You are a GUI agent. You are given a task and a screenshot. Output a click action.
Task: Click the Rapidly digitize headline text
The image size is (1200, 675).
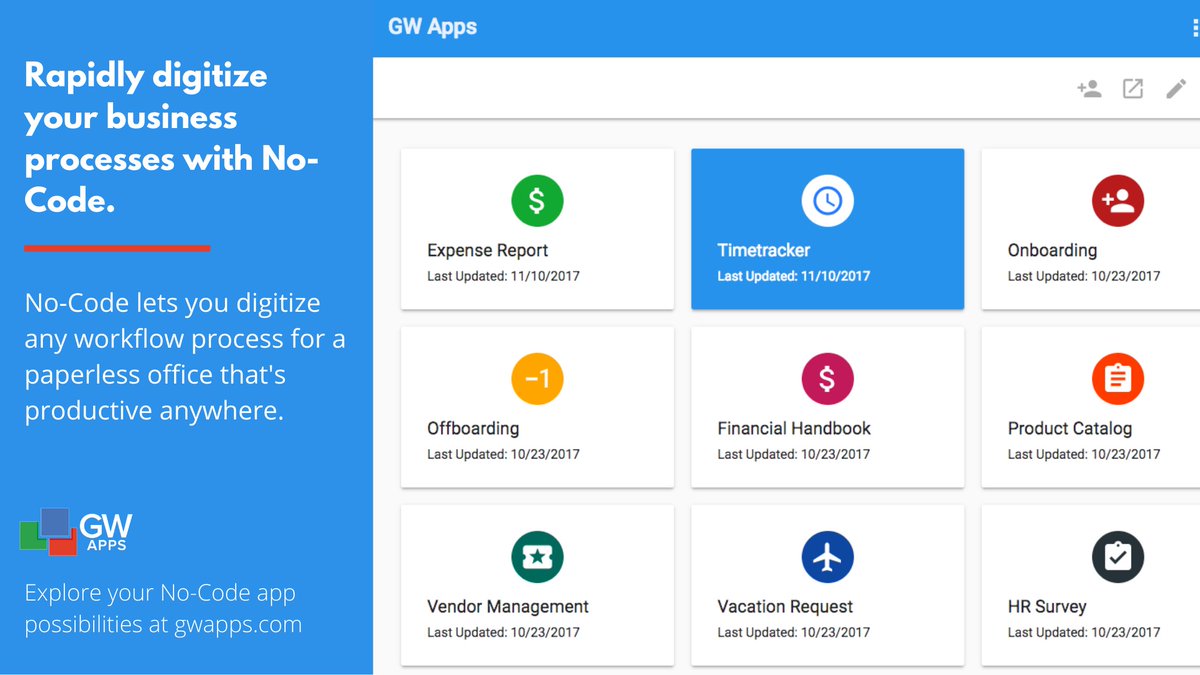tap(171, 138)
